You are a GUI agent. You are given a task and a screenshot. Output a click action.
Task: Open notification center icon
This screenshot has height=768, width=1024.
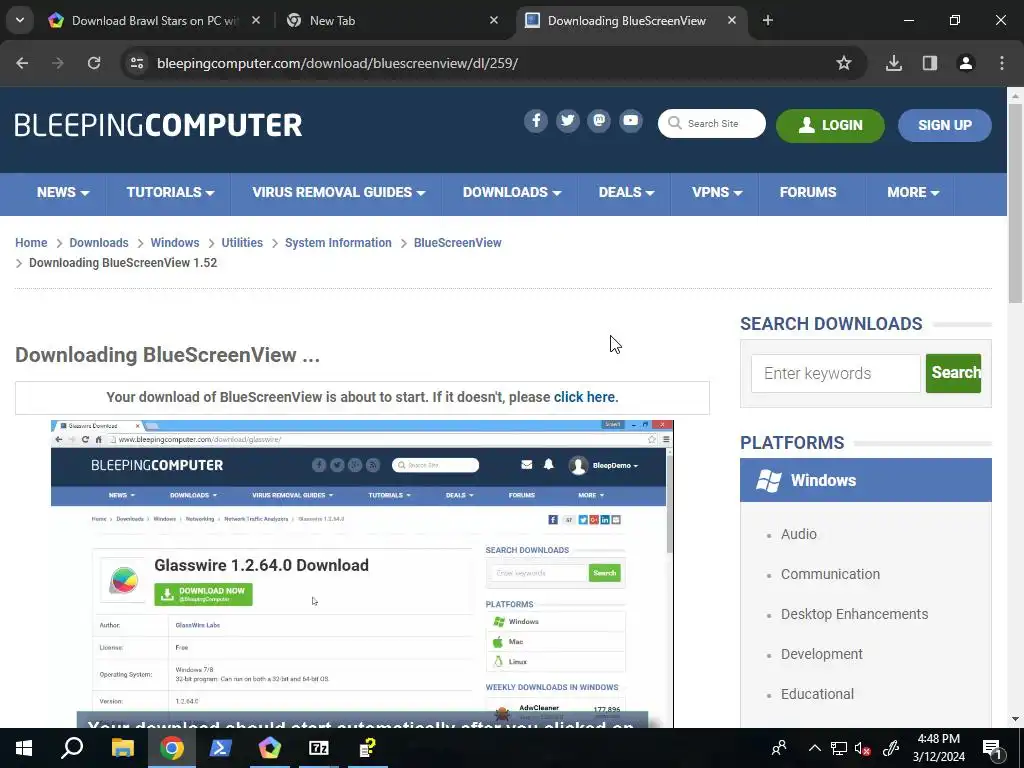[993, 749]
